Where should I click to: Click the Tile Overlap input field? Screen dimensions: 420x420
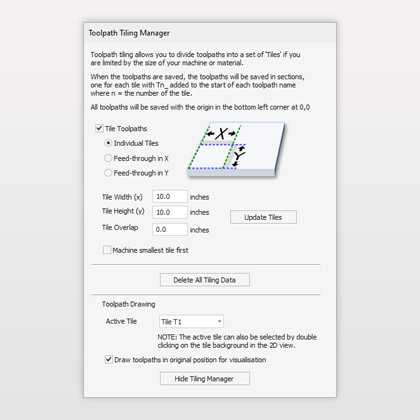coord(170,229)
